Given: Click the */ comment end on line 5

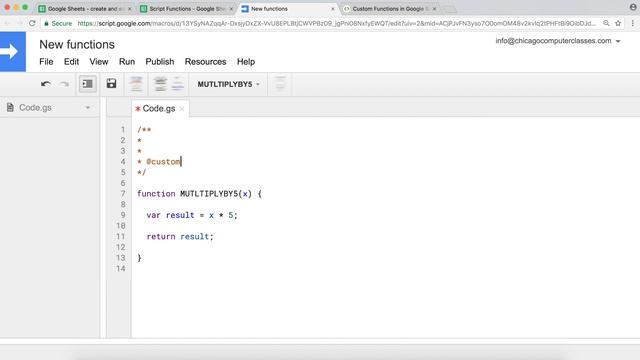Looking at the screenshot, I should coord(142,172).
